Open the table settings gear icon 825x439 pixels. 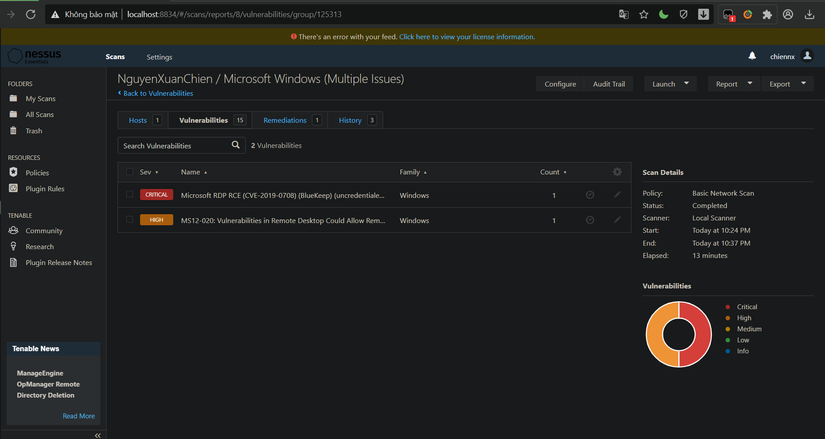(617, 172)
